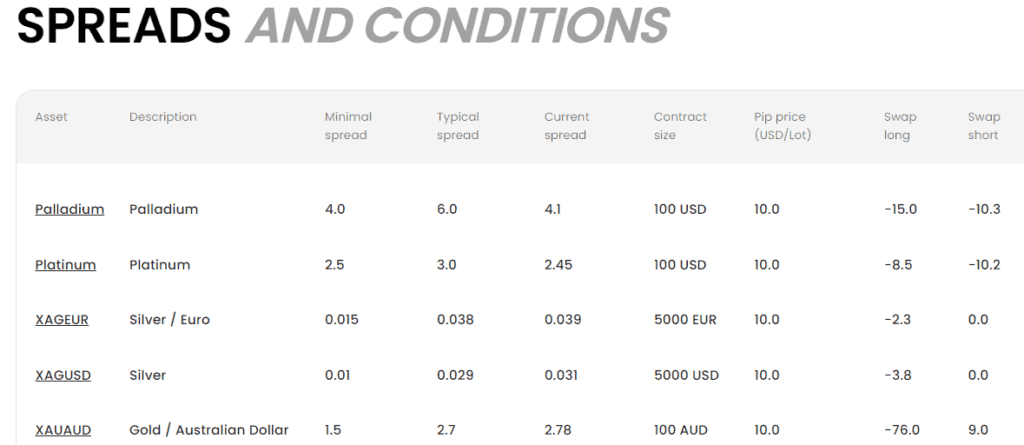
Task: Open the XAGUSD asset link
Action: 63,375
